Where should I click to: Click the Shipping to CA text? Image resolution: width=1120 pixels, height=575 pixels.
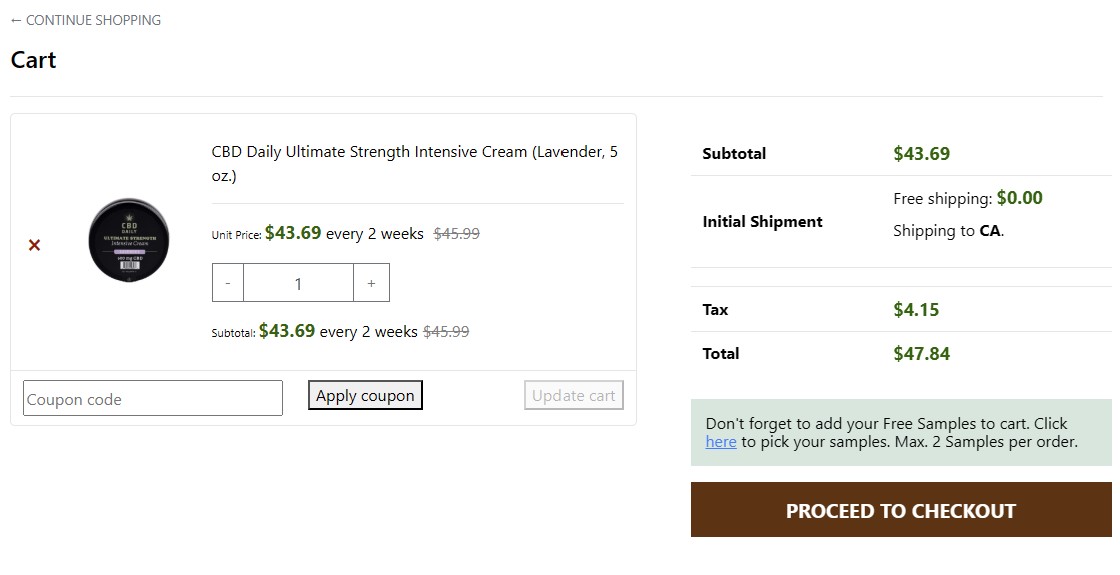(x=949, y=231)
